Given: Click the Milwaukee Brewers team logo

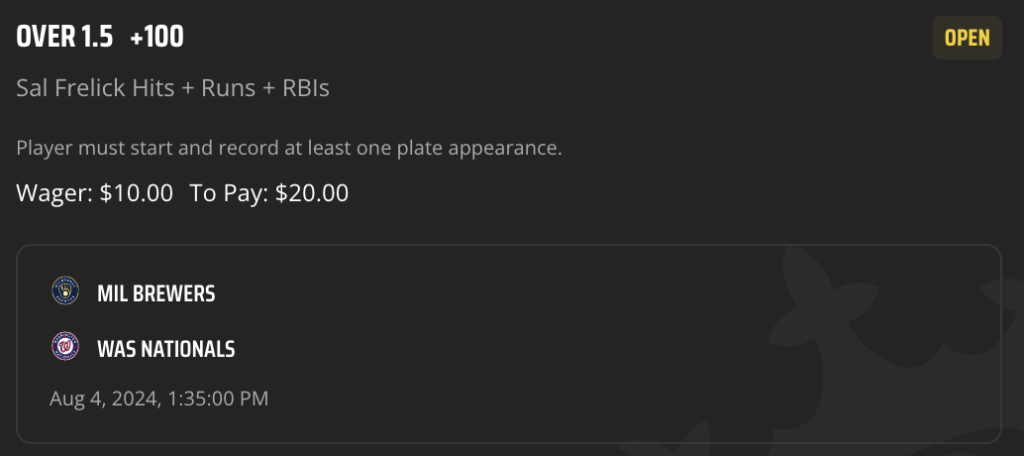Looking at the screenshot, I should point(65,291).
